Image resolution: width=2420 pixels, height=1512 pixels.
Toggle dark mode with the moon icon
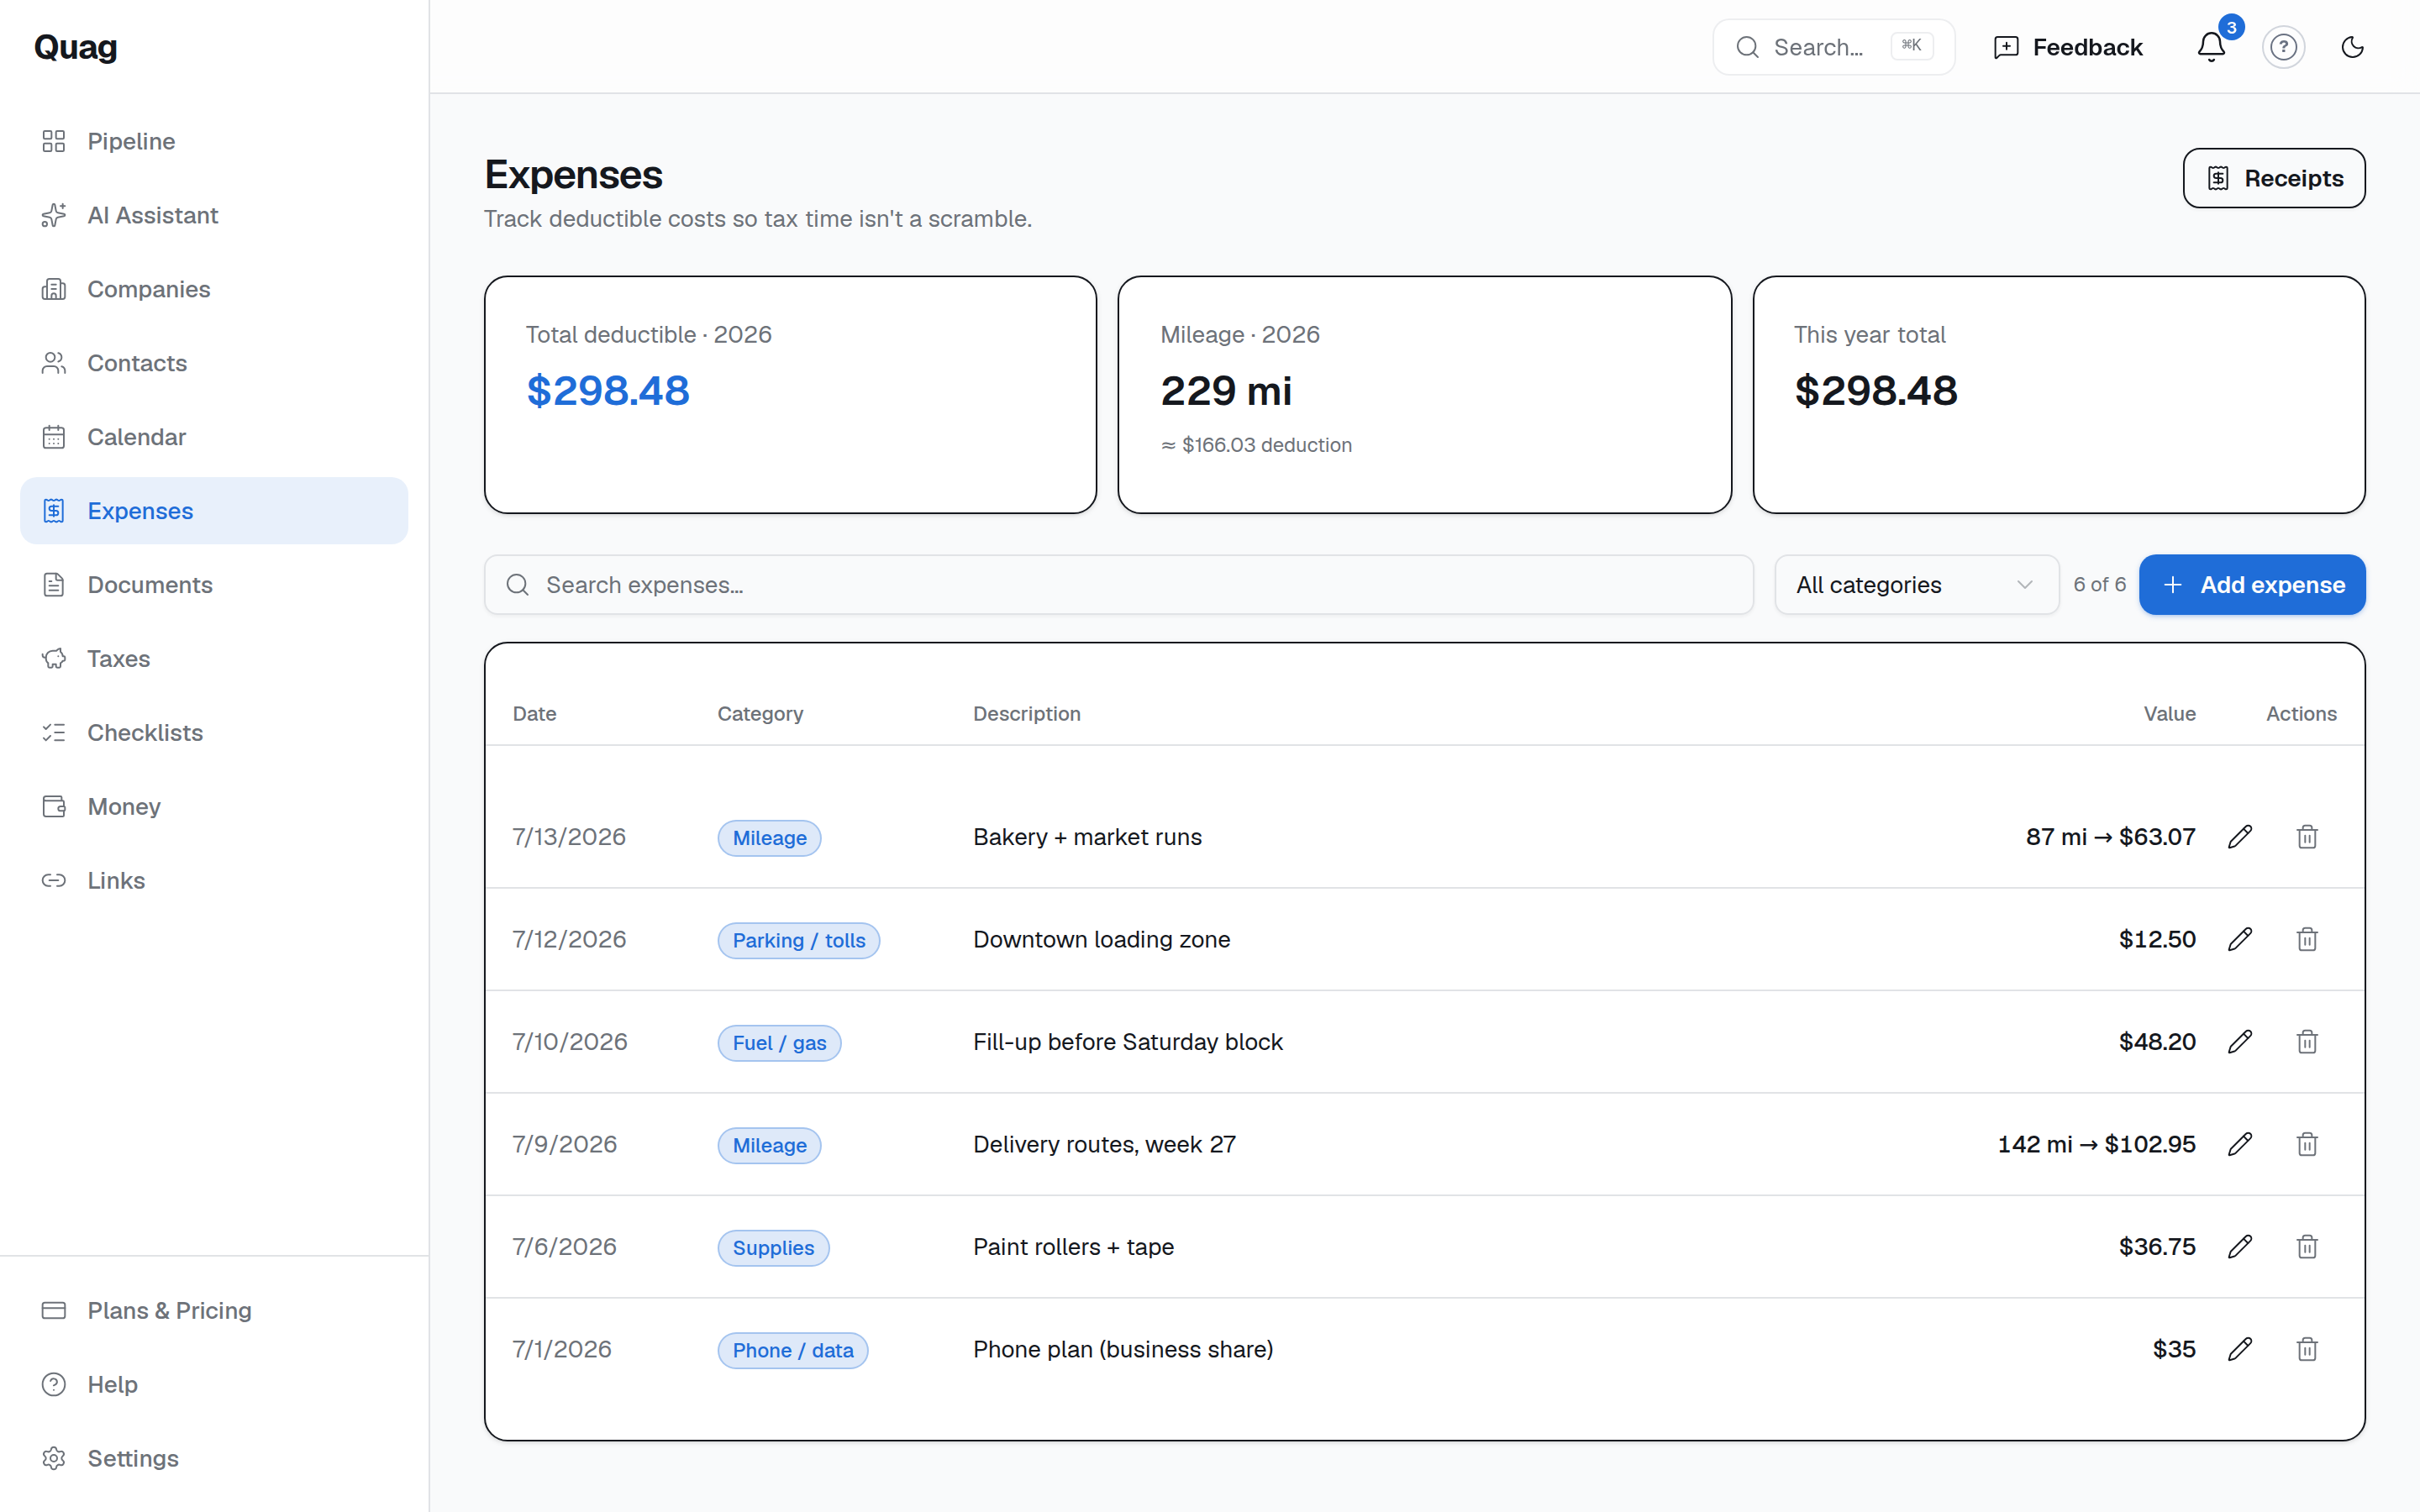(2352, 47)
